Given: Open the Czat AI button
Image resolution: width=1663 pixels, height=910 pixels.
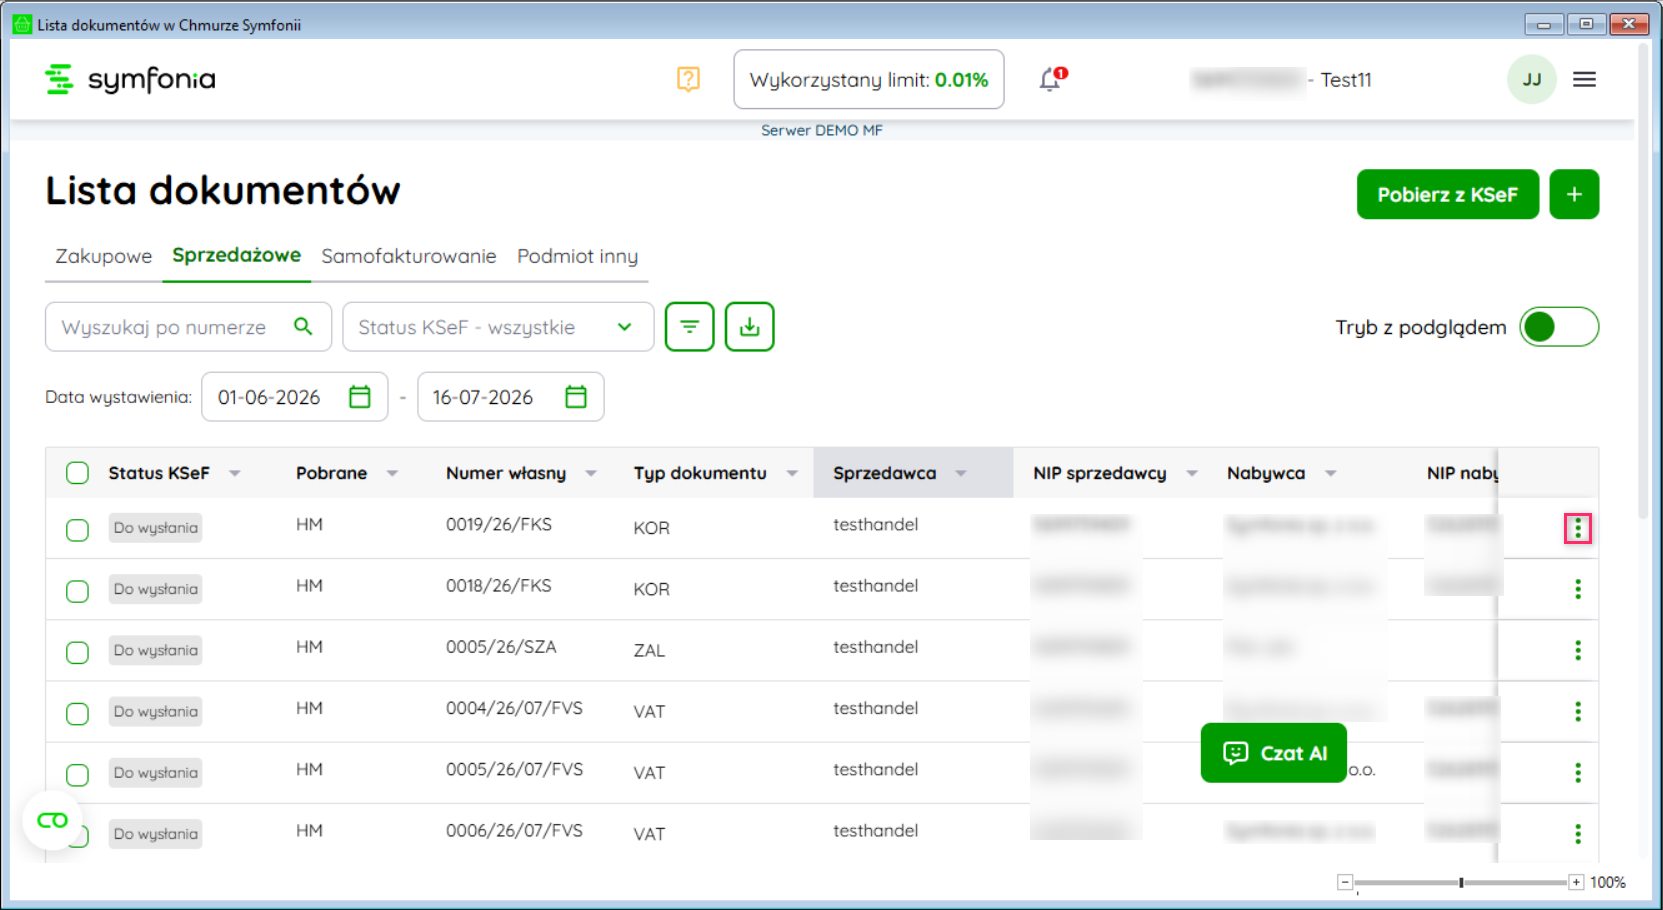Looking at the screenshot, I should coord(1273,753).
